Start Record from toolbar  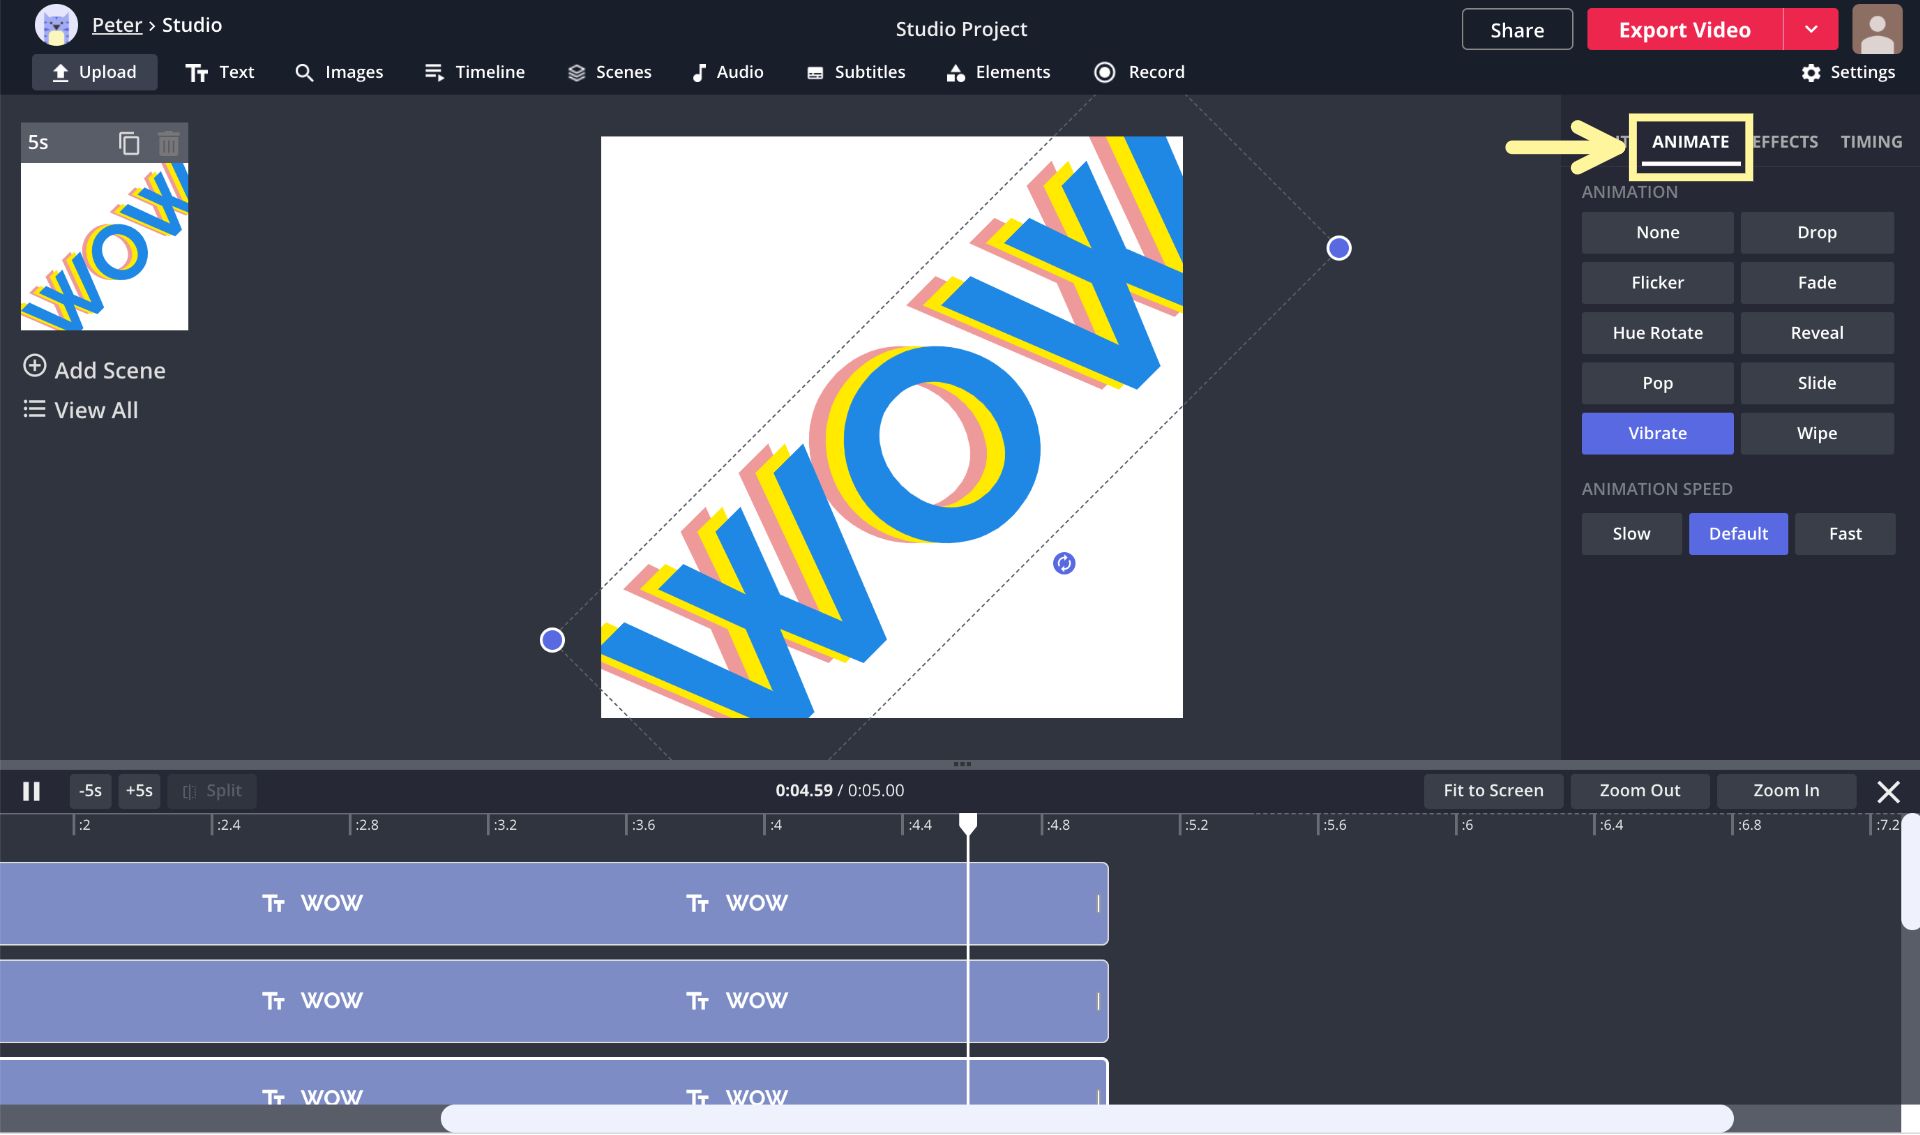[1139, 72]
